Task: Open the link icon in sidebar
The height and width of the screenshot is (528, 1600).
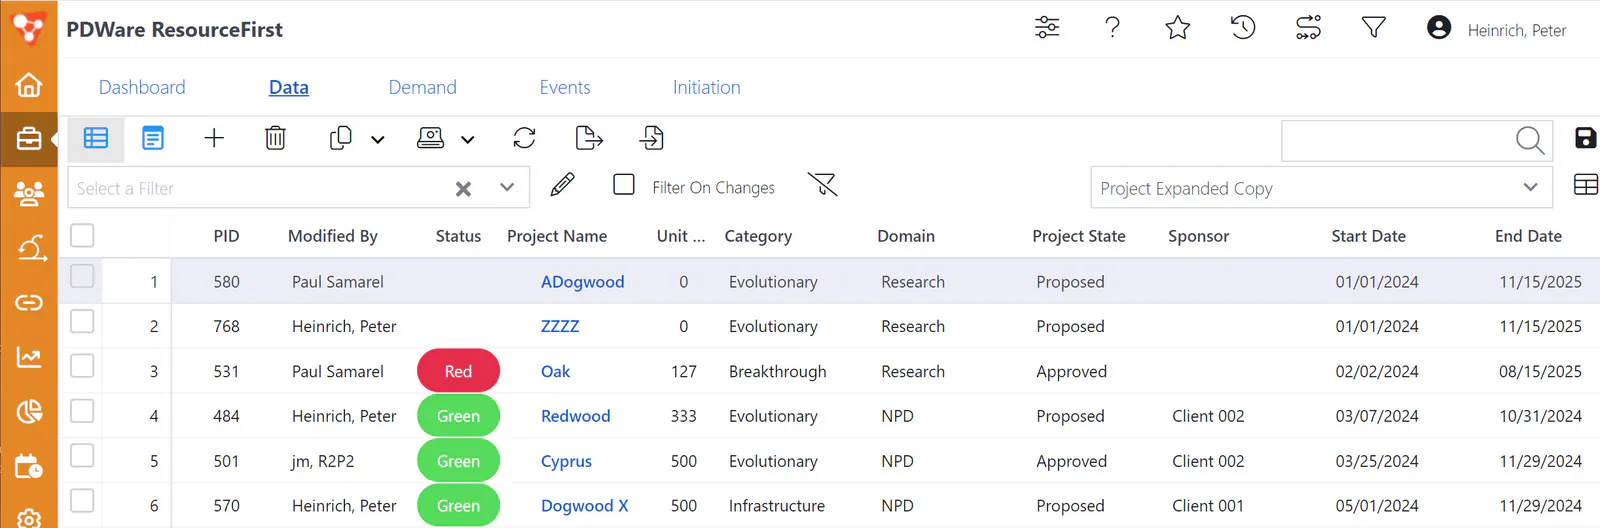Action: (29, 302)
